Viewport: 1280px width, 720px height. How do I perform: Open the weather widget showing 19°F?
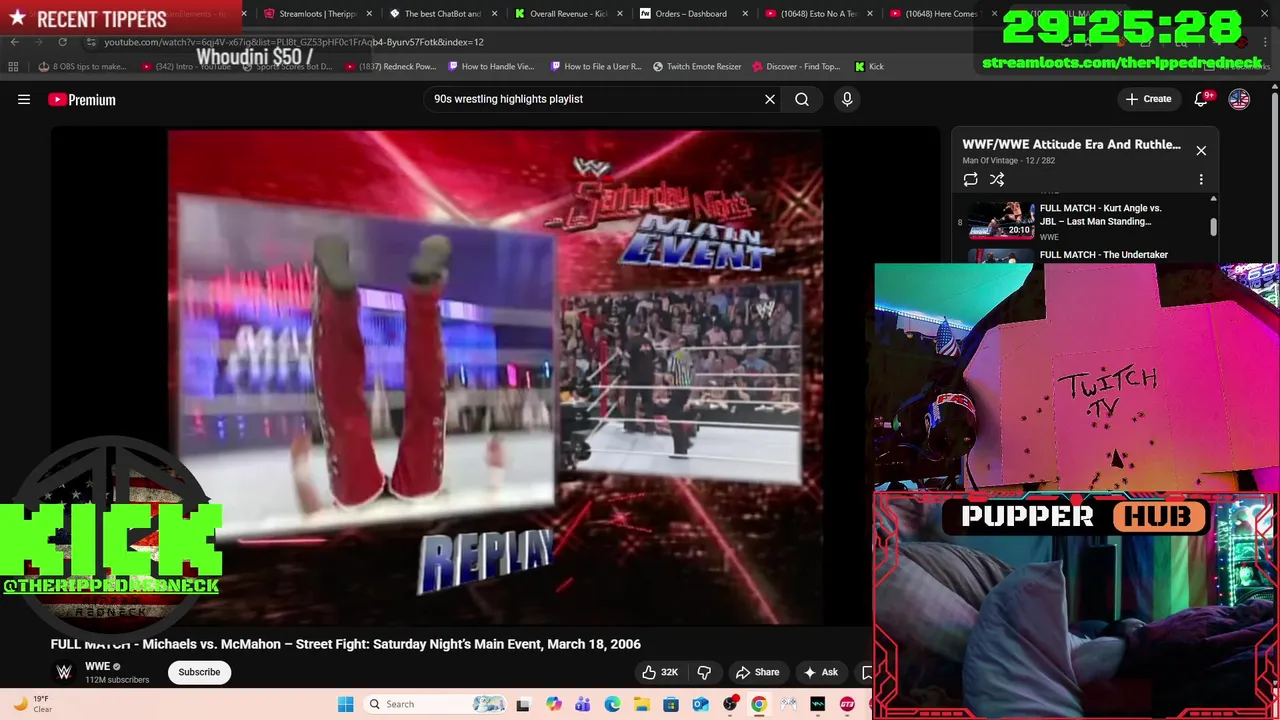pos(32,704)
